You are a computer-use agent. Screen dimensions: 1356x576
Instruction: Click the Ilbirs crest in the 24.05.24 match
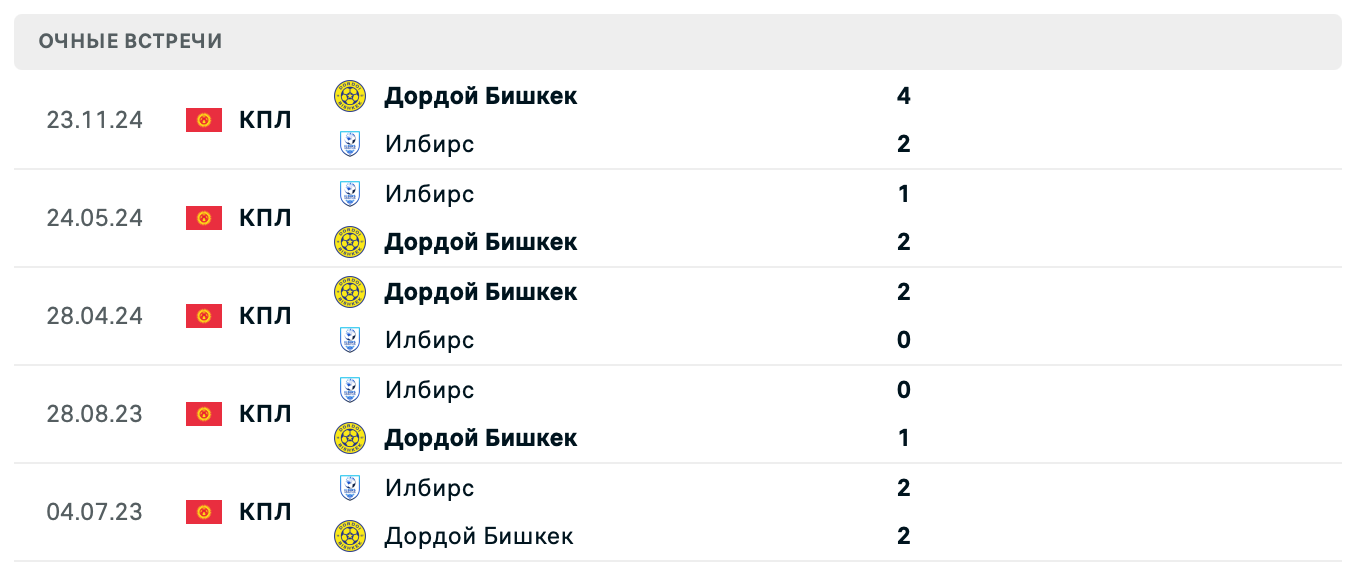click(x=351, y=194)
